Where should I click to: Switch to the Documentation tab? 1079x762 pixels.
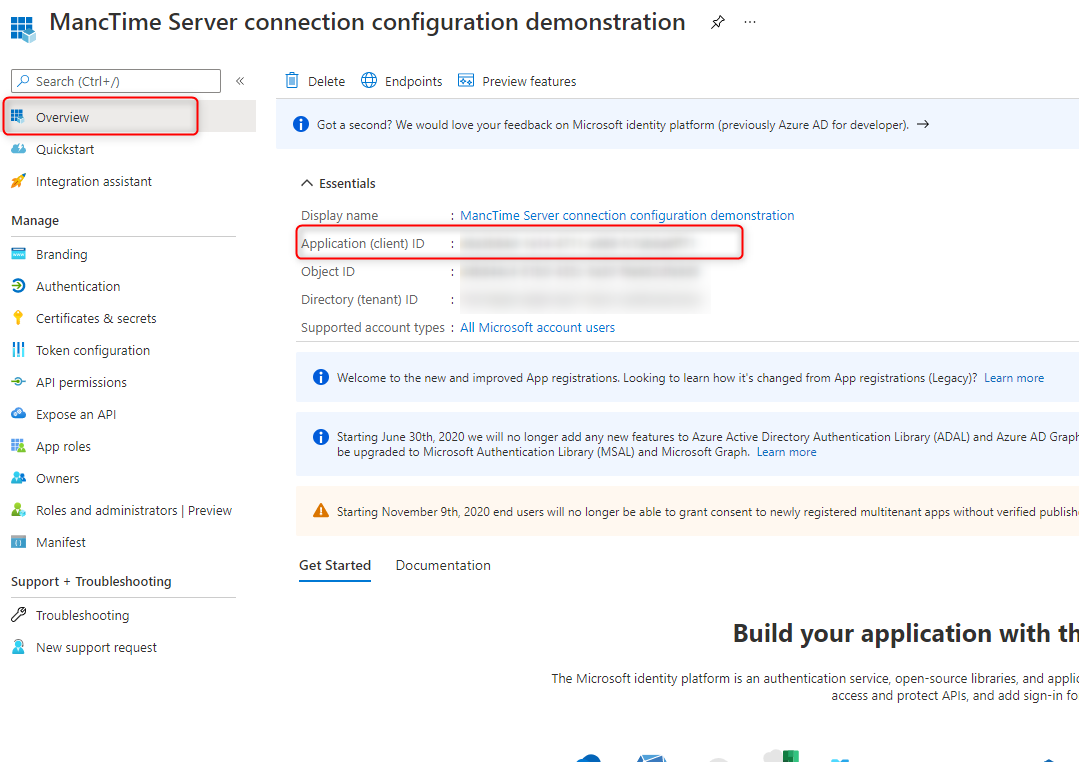pyautogui.click(x=443, y=566)
